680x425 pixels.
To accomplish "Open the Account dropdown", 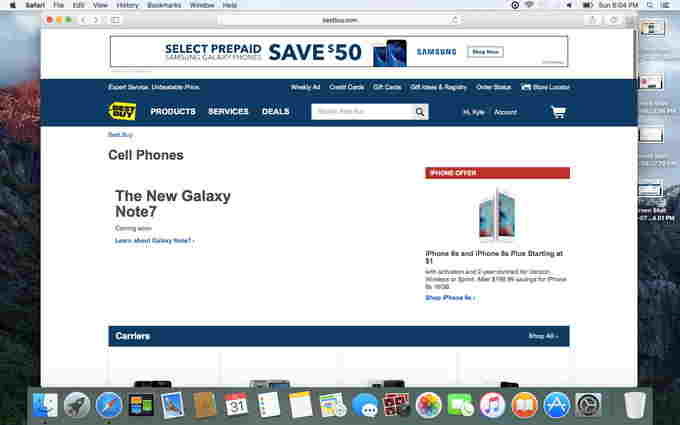I will [x=505, y=112].
